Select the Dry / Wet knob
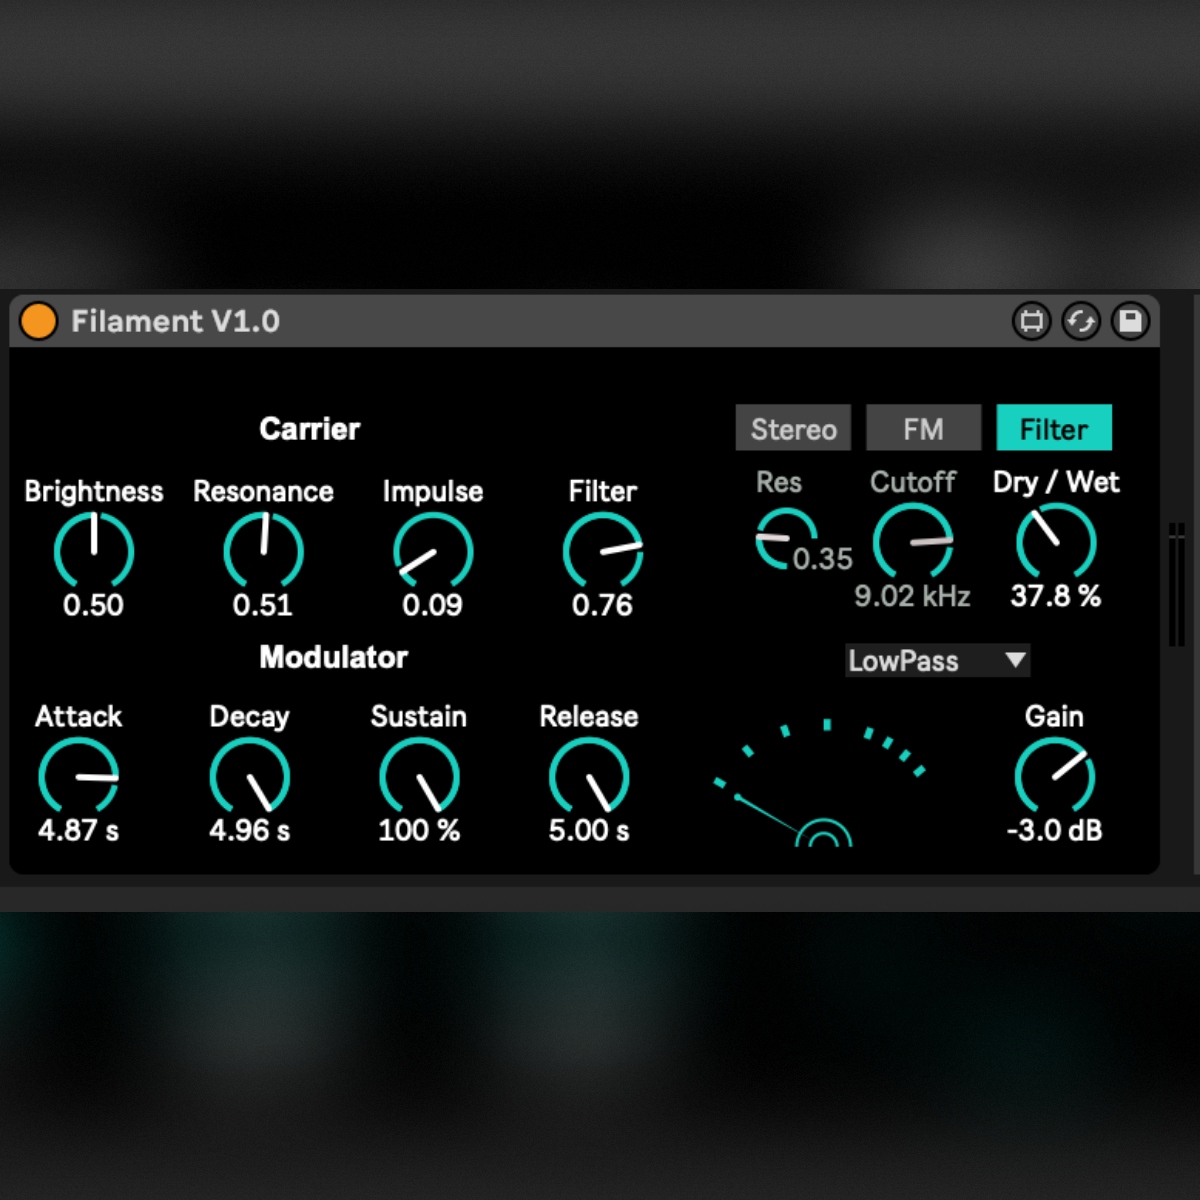Screen dimensions: 1200x1200 [1056, 541]
